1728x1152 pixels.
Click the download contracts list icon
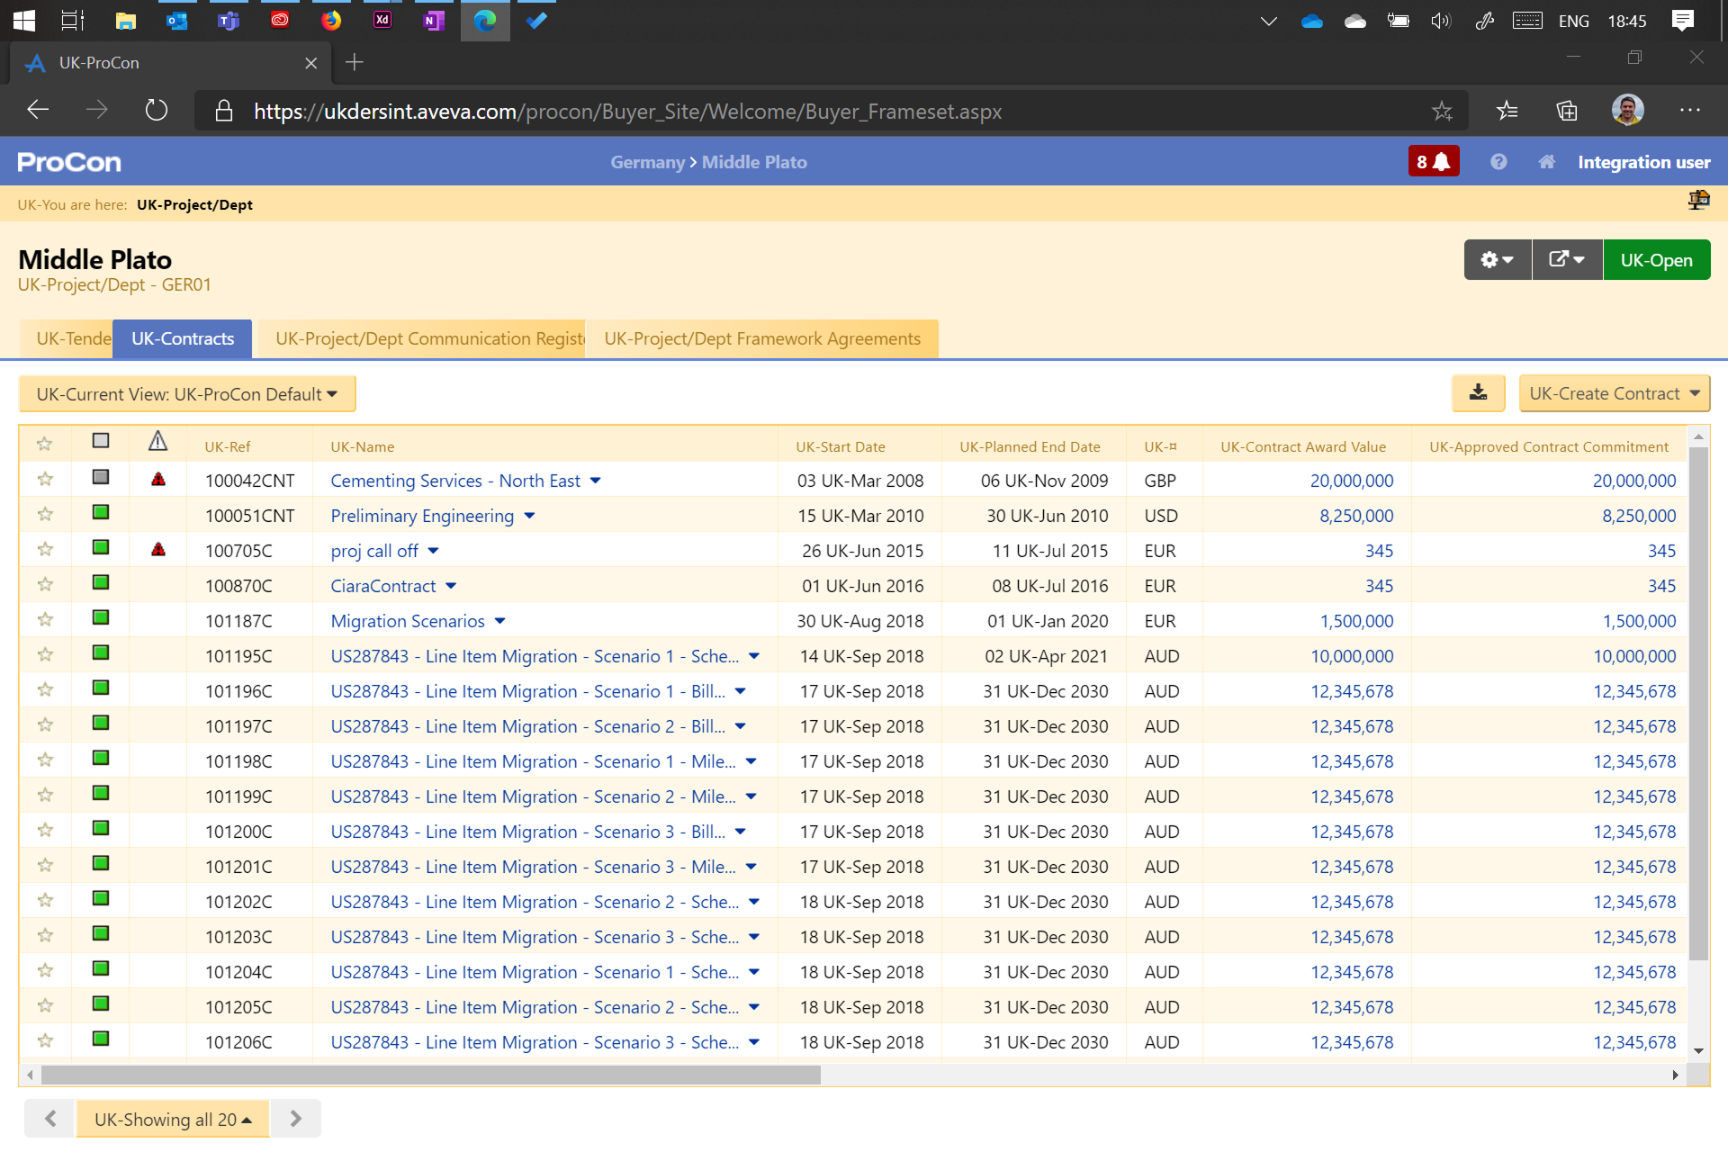[x=1478, y=393]
